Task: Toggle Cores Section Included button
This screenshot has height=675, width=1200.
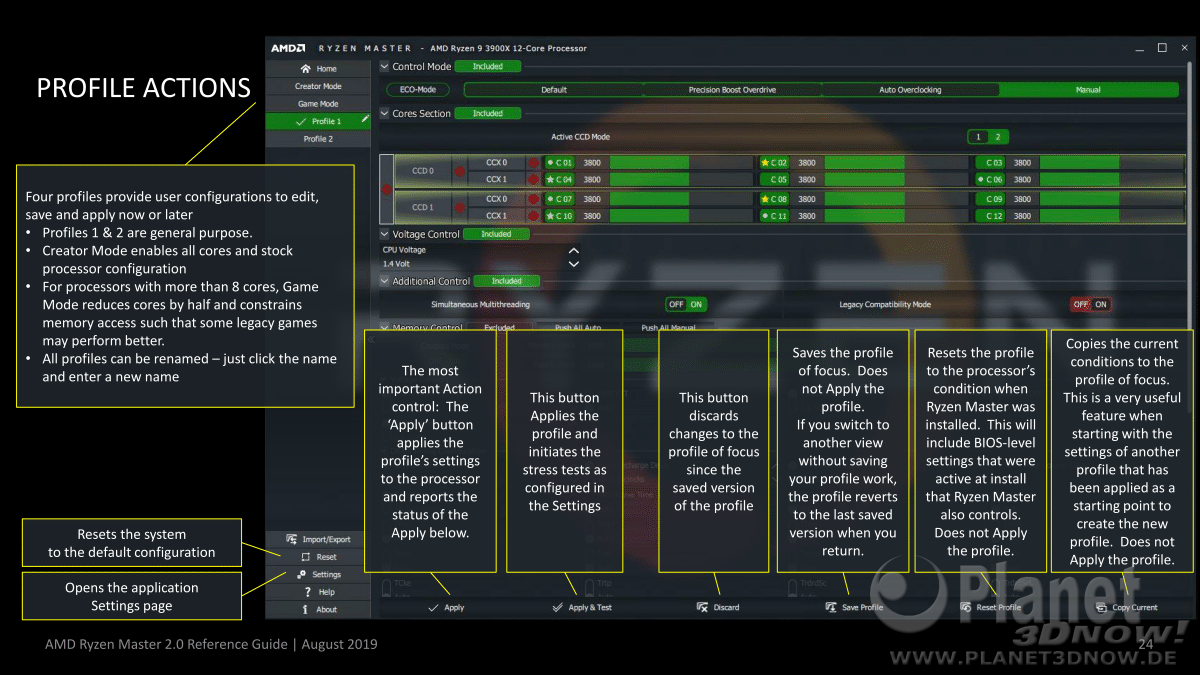Action: coord(488,113)
